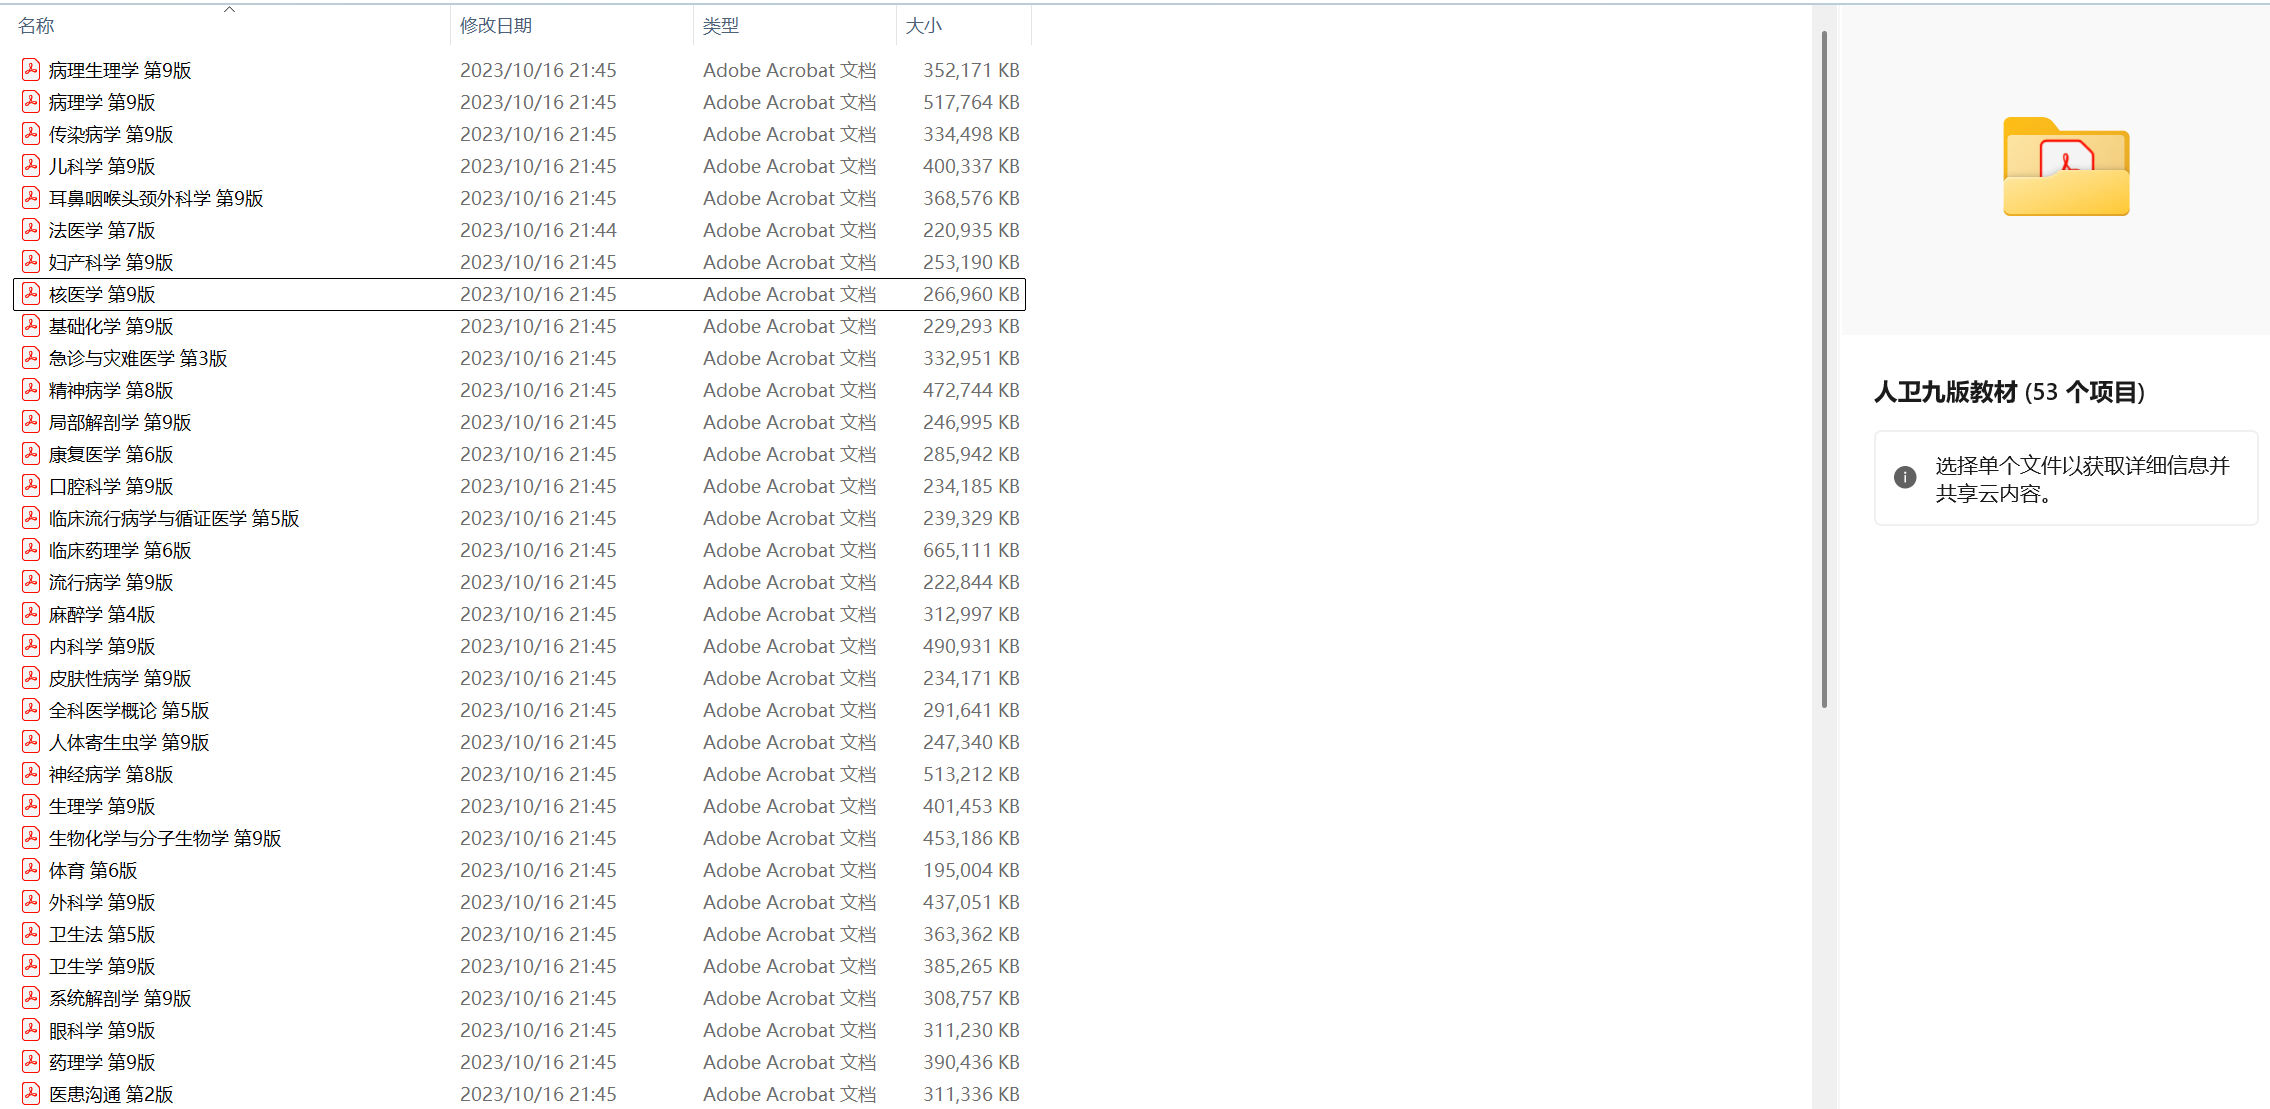
Task: Click the PDF icon for 麻醉学 第4版
Action: tap(31, 614)
